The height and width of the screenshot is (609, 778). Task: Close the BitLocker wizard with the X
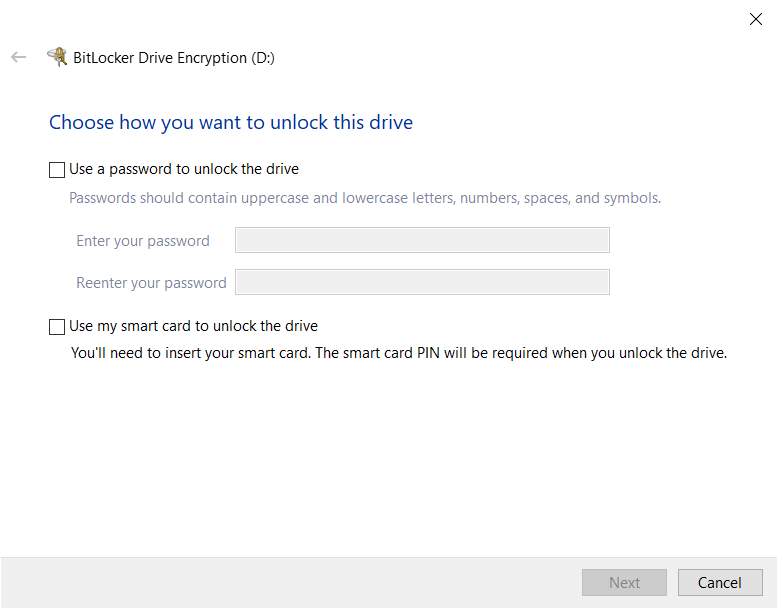(x=756, y=19)
